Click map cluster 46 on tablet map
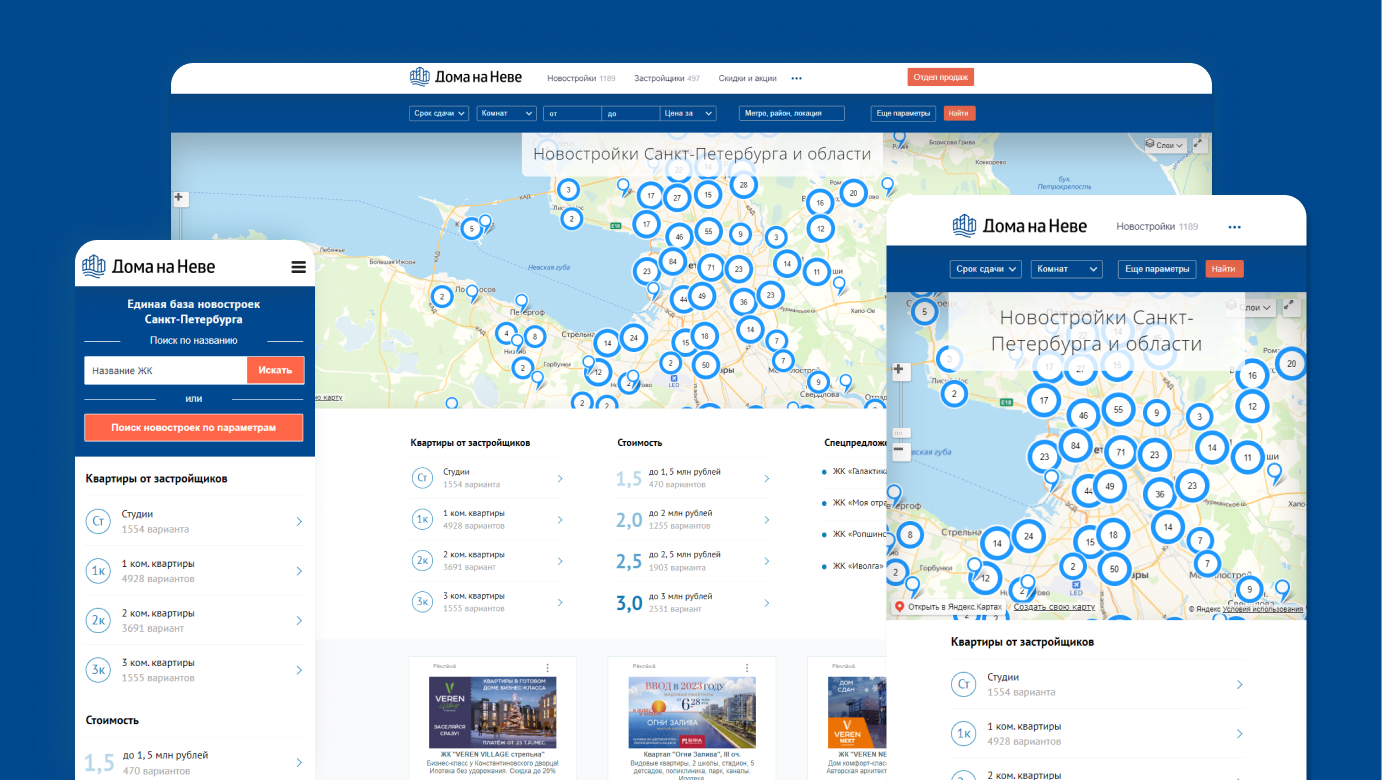1382x780 pixels. (1083, 415)
